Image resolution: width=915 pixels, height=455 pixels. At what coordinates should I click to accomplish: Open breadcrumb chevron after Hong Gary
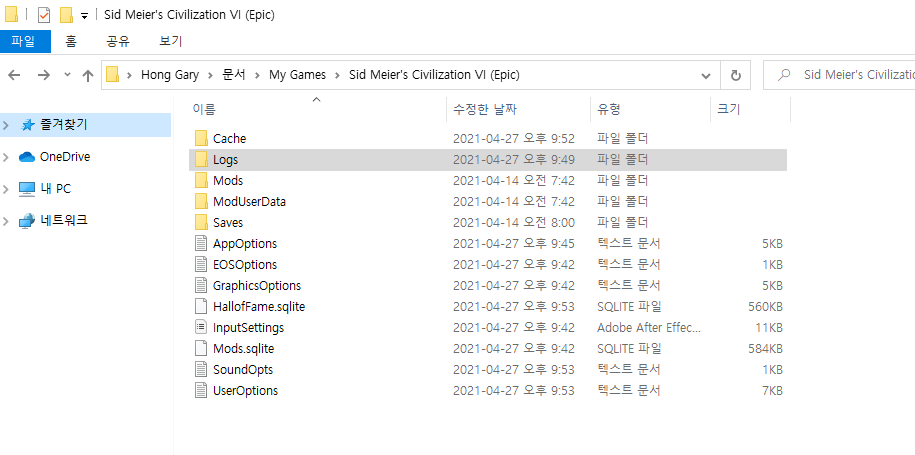tap(211, 75)
